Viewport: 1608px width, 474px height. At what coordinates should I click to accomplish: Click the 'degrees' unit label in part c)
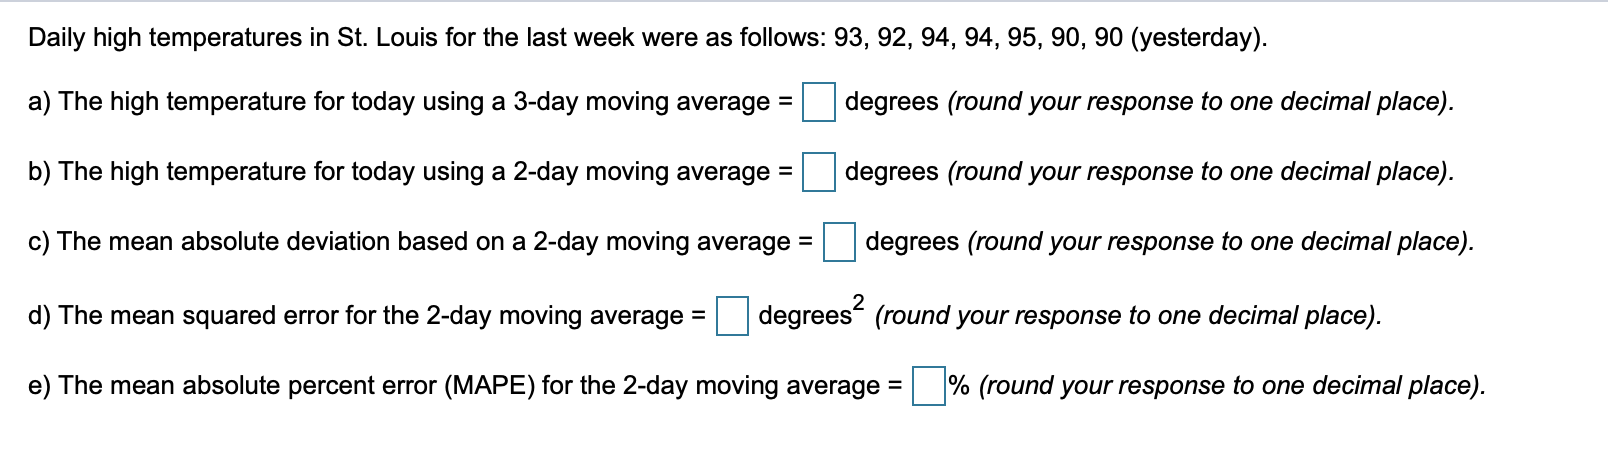(x=913, y=243)
